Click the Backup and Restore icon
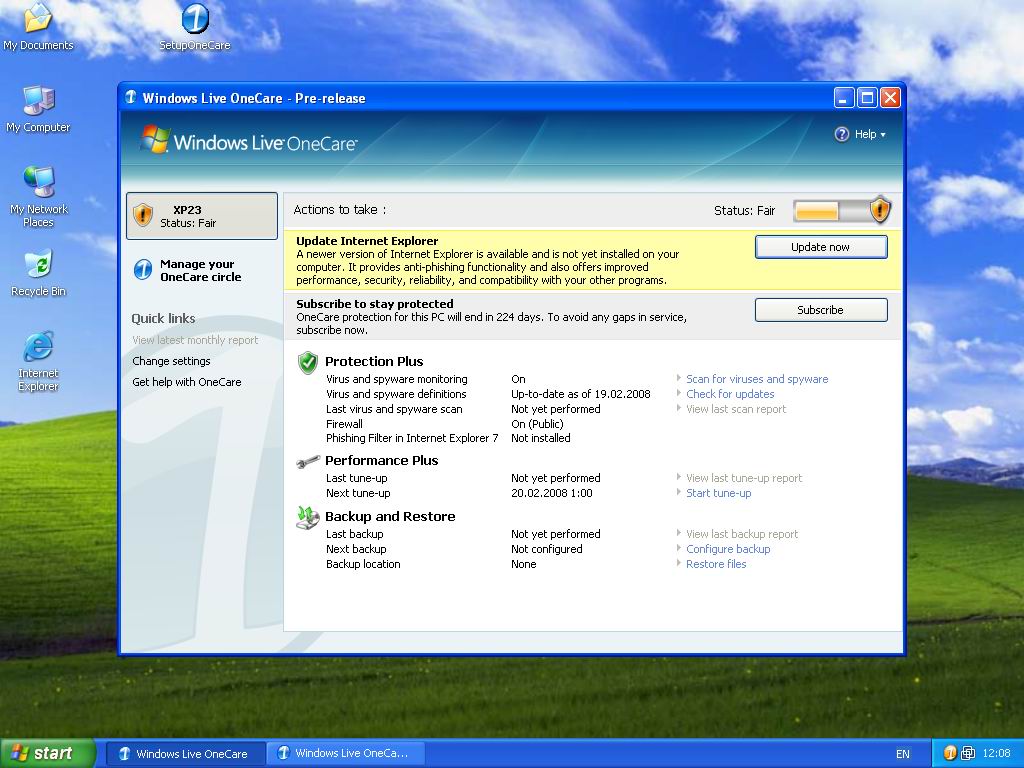The image size is (1024, 768). 307,517
